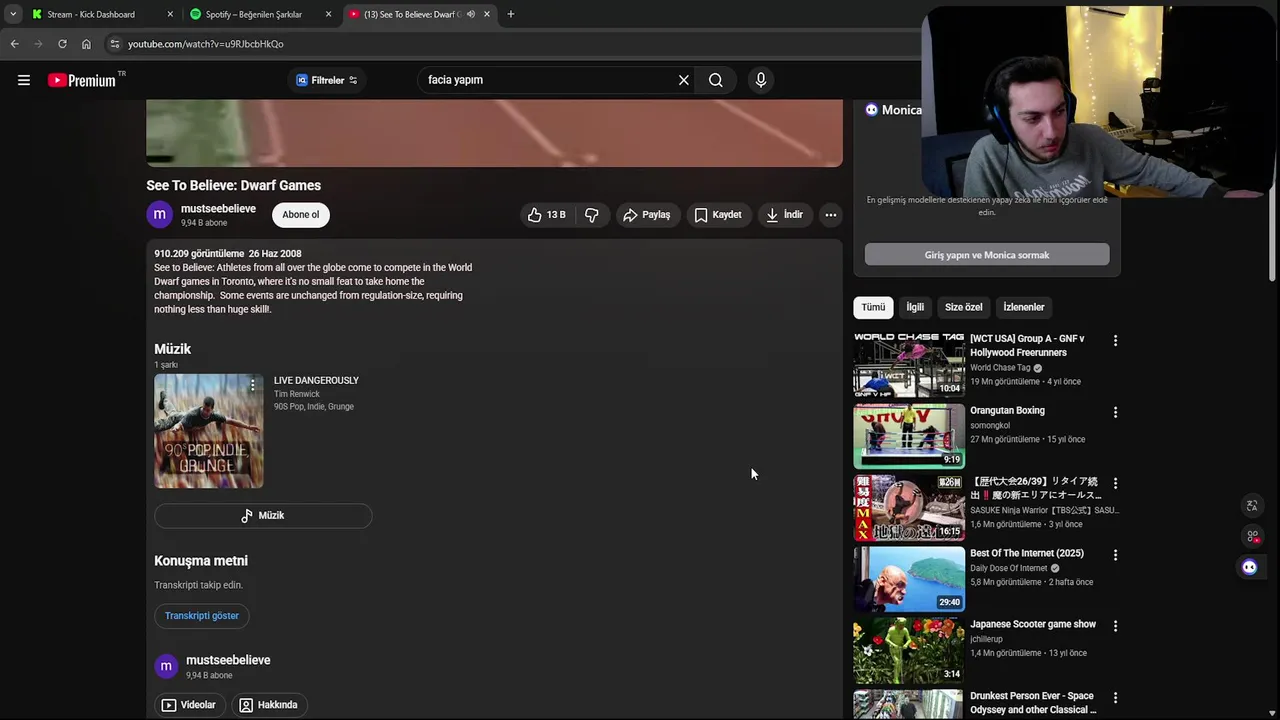Open the tab search dropdown arrow
Viewport: 1280px width, 720px height.
tap(13, 14)
